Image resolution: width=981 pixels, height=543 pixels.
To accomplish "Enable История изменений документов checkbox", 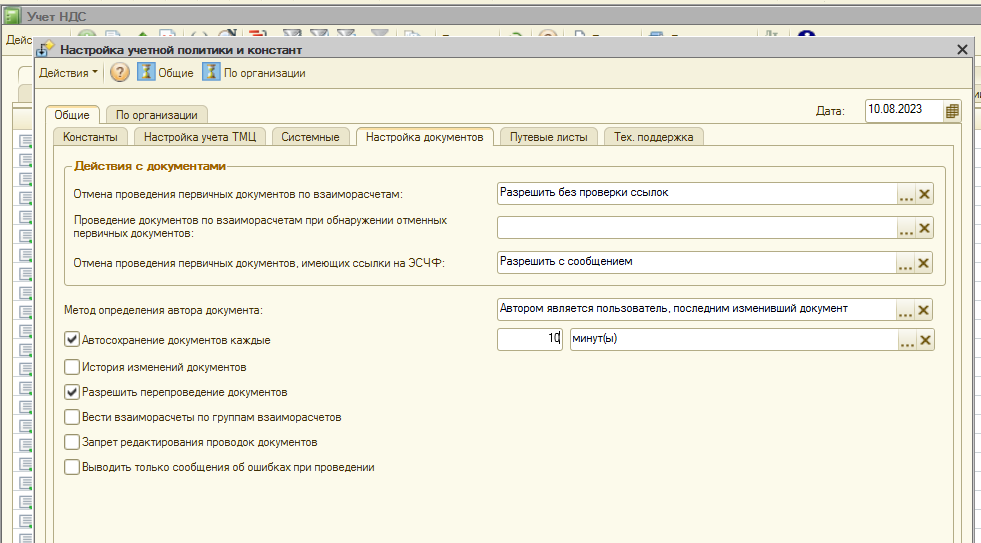I will point(72,367).
